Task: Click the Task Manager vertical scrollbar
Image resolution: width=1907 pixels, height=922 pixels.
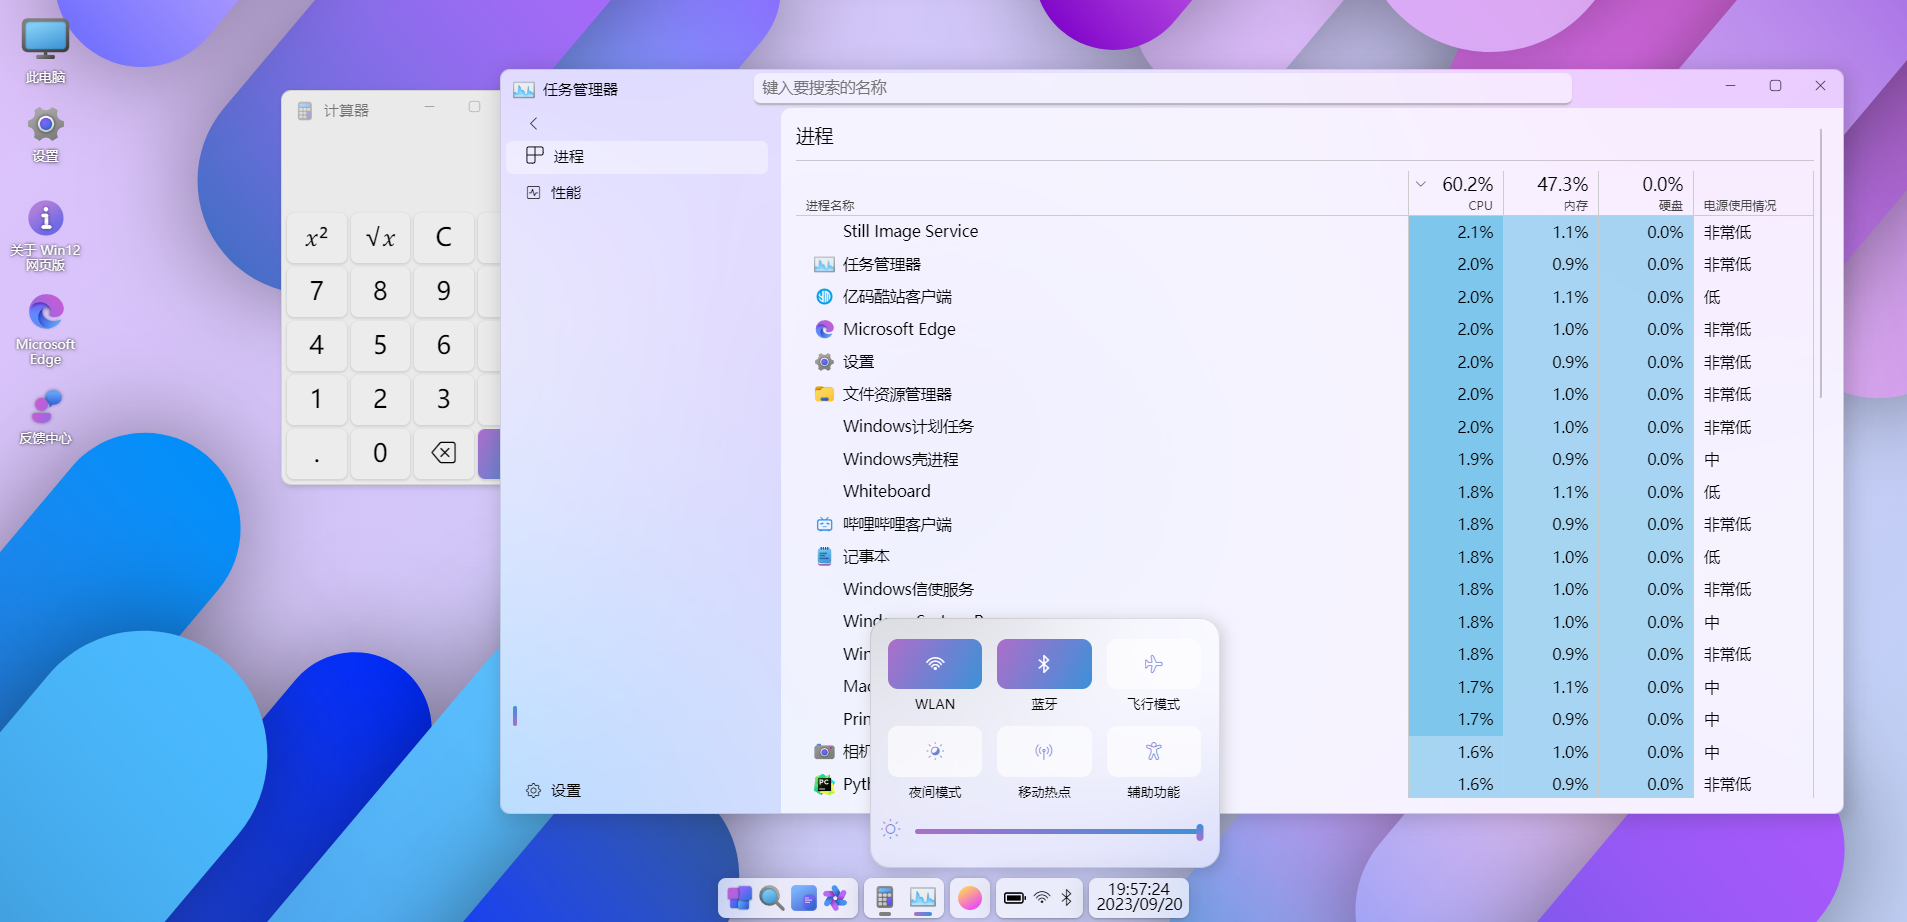Action: pyautogui.click(x=1821, y=263)
